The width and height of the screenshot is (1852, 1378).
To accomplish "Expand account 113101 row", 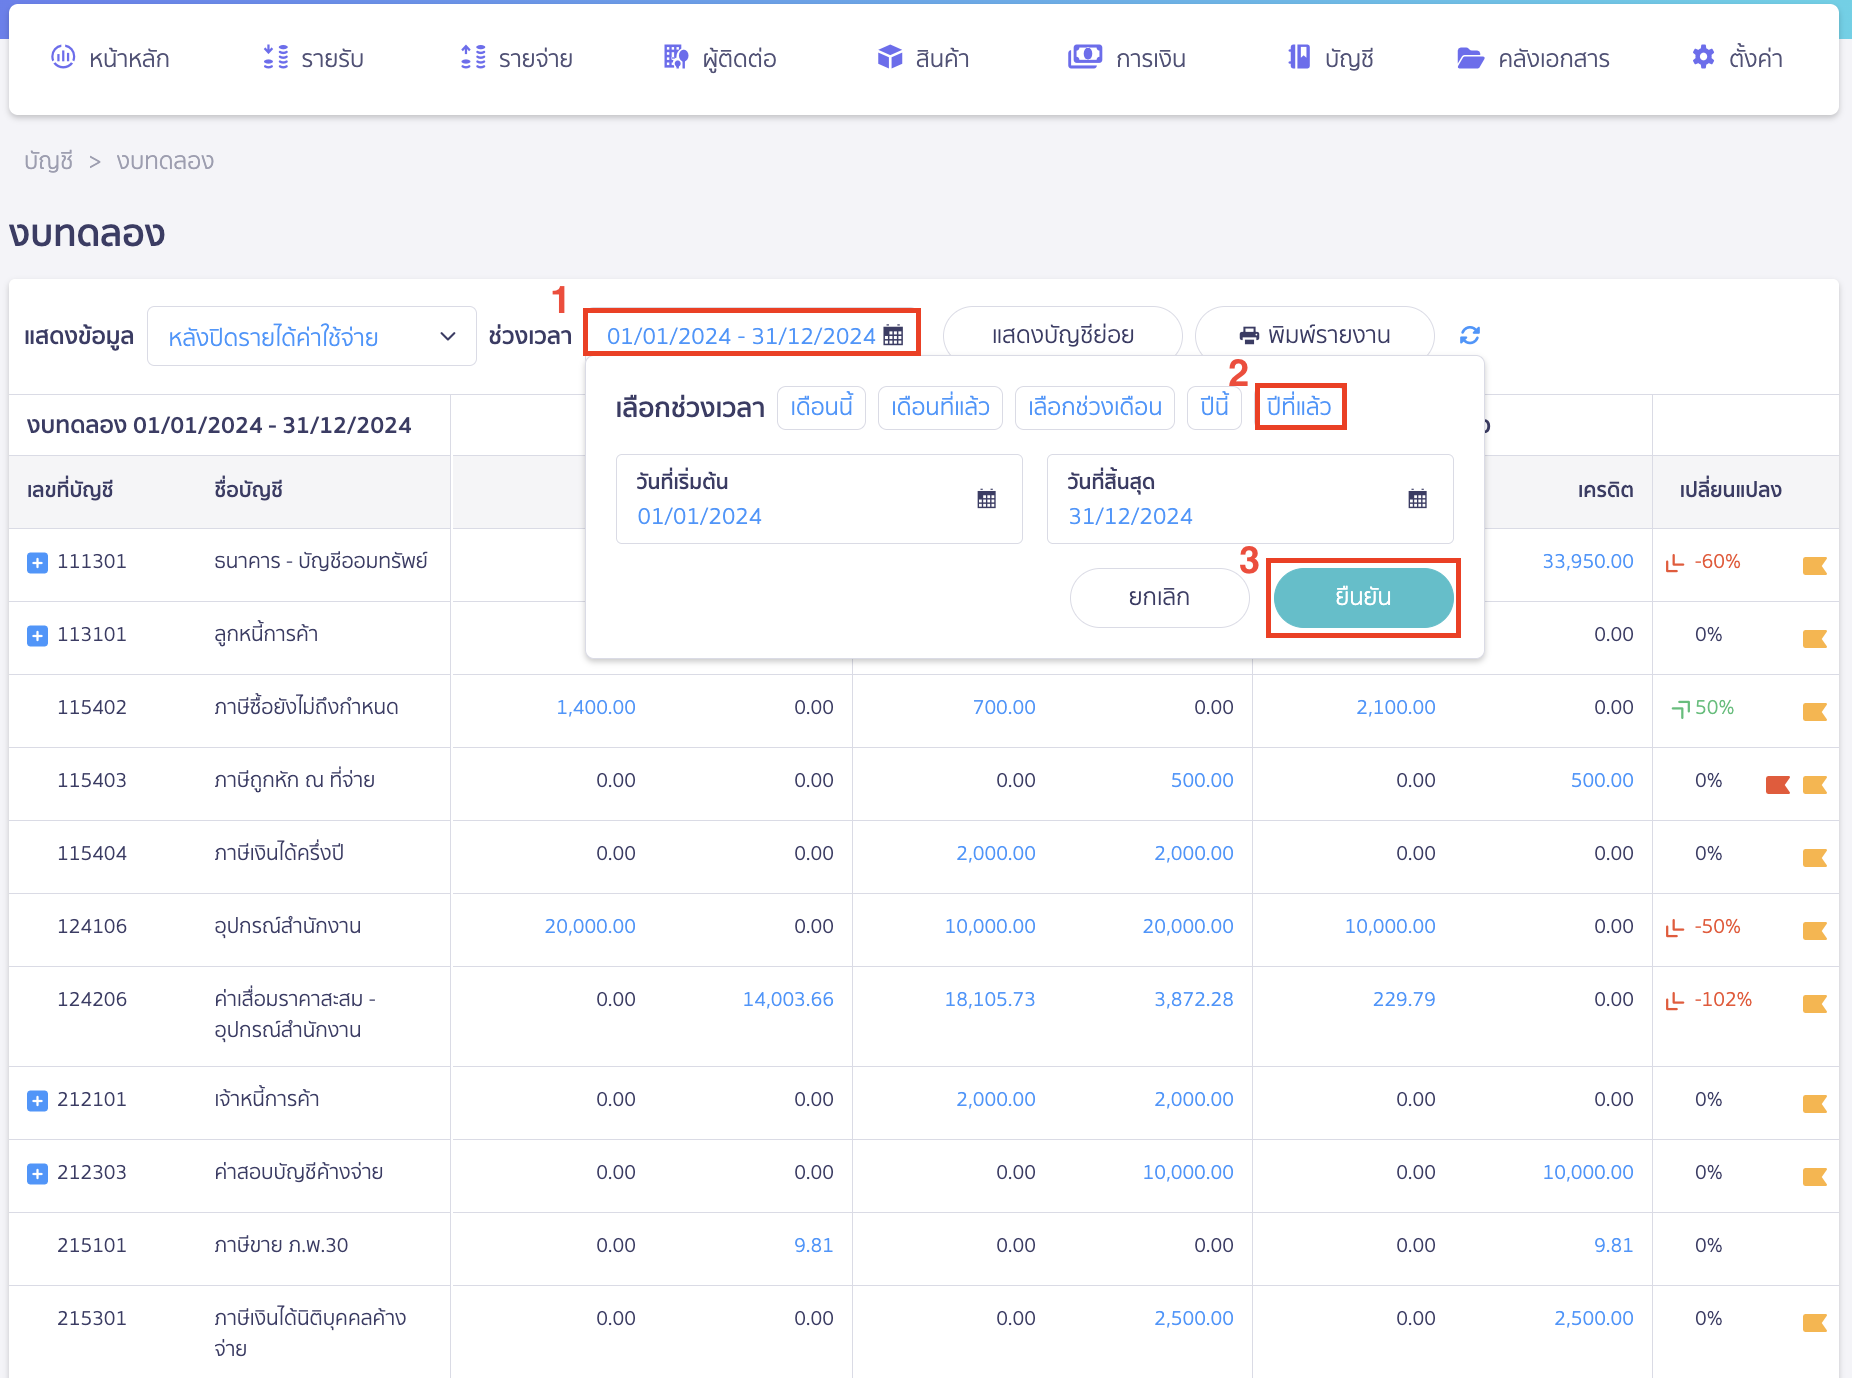I will click(37, 636).
